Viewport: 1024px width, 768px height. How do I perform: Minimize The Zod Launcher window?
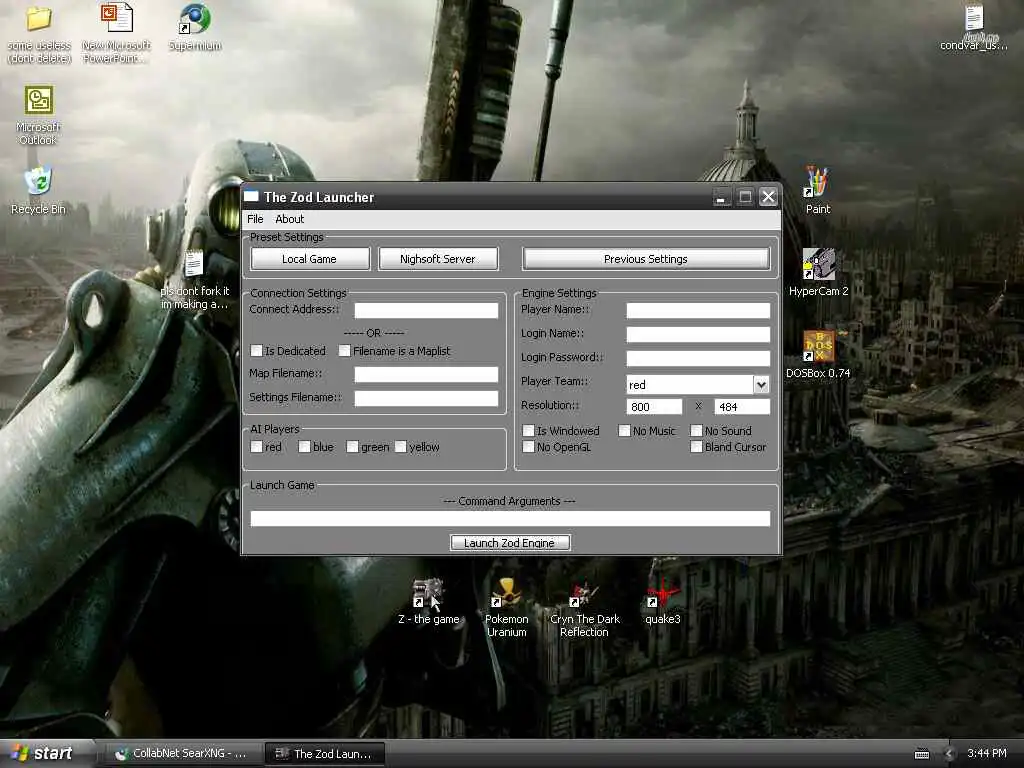click(721, 197)
